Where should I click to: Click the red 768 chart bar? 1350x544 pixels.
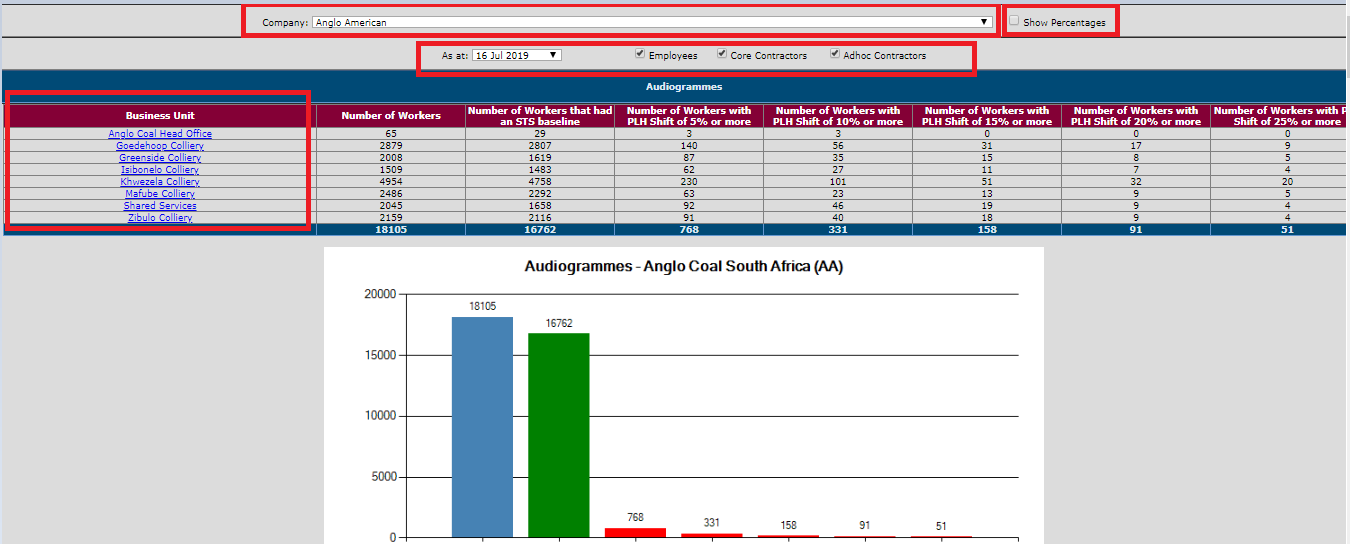635,533
